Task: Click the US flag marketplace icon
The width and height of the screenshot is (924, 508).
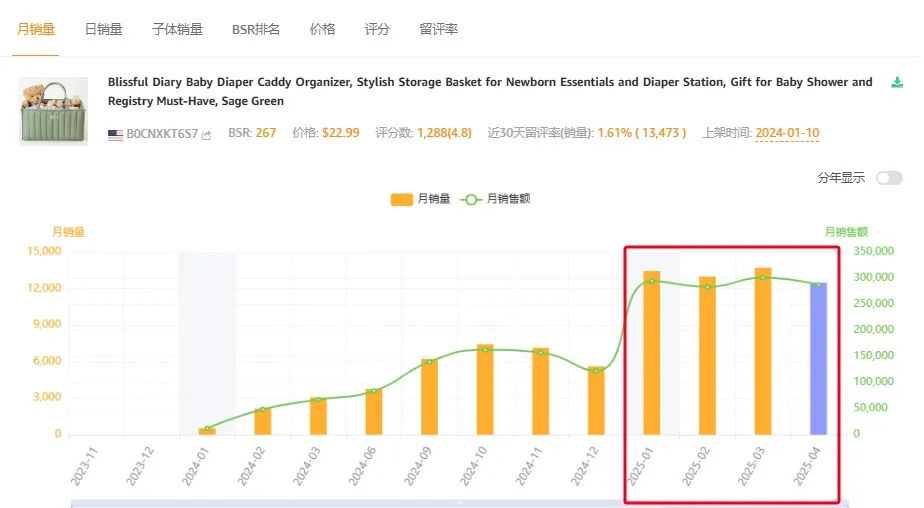Action: tap(116, 134)
